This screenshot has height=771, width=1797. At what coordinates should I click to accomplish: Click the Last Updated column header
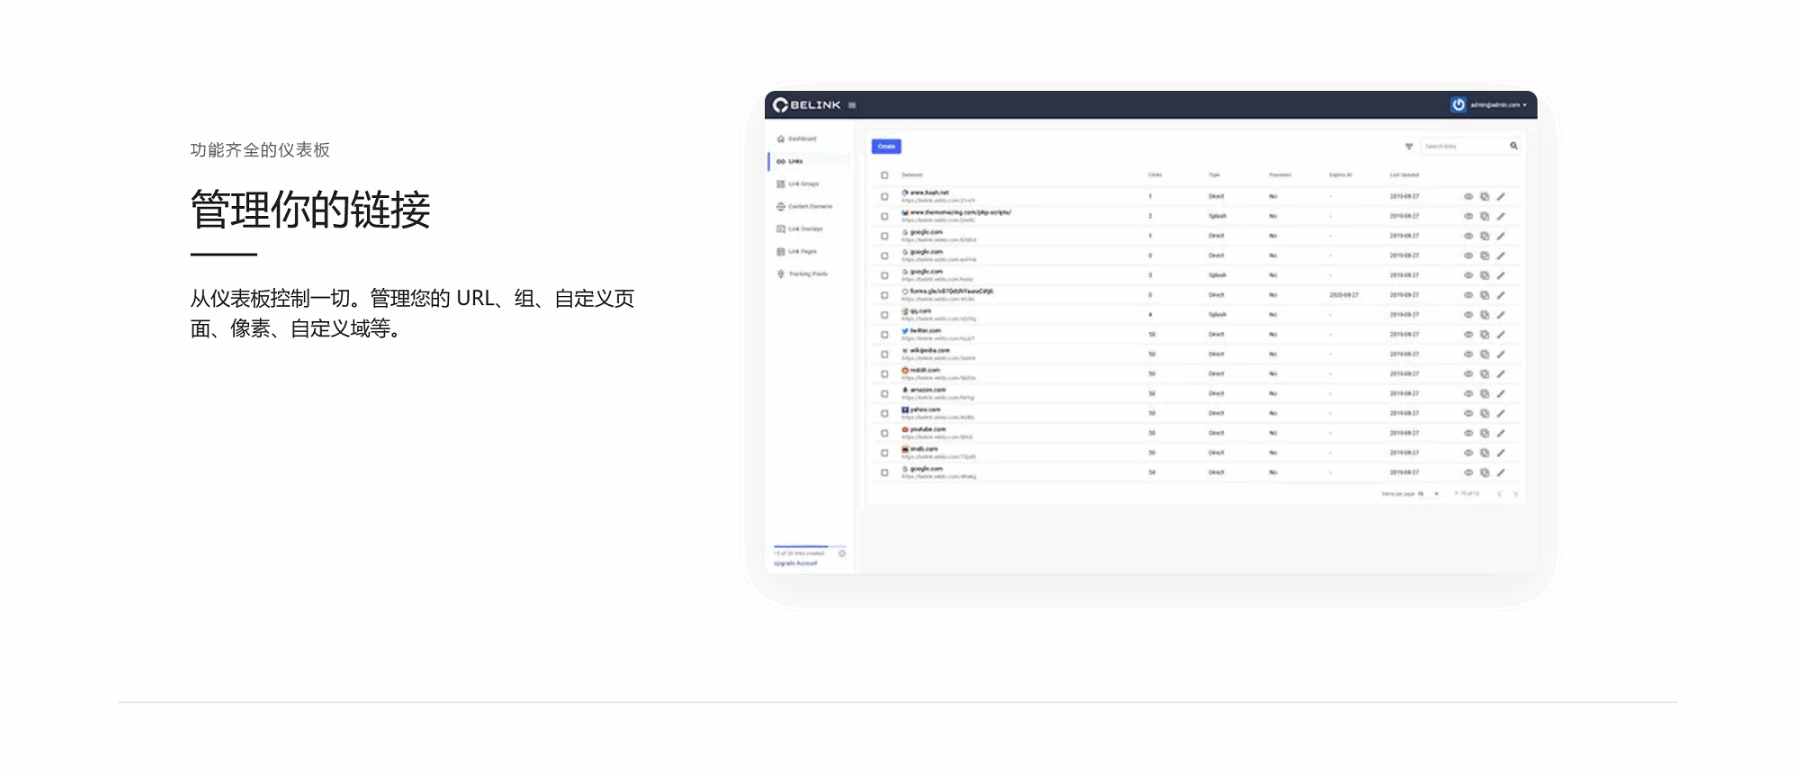tap(1404, 175)
